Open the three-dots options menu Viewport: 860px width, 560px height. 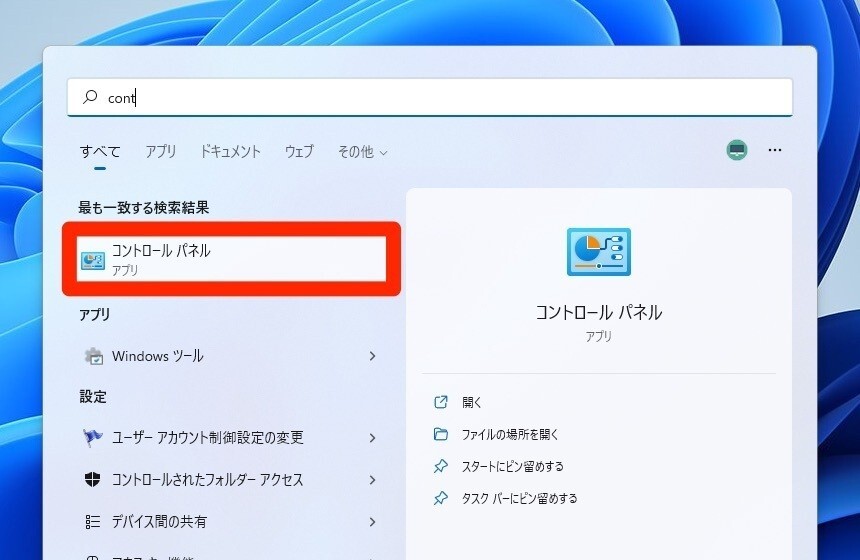point(774,150)
